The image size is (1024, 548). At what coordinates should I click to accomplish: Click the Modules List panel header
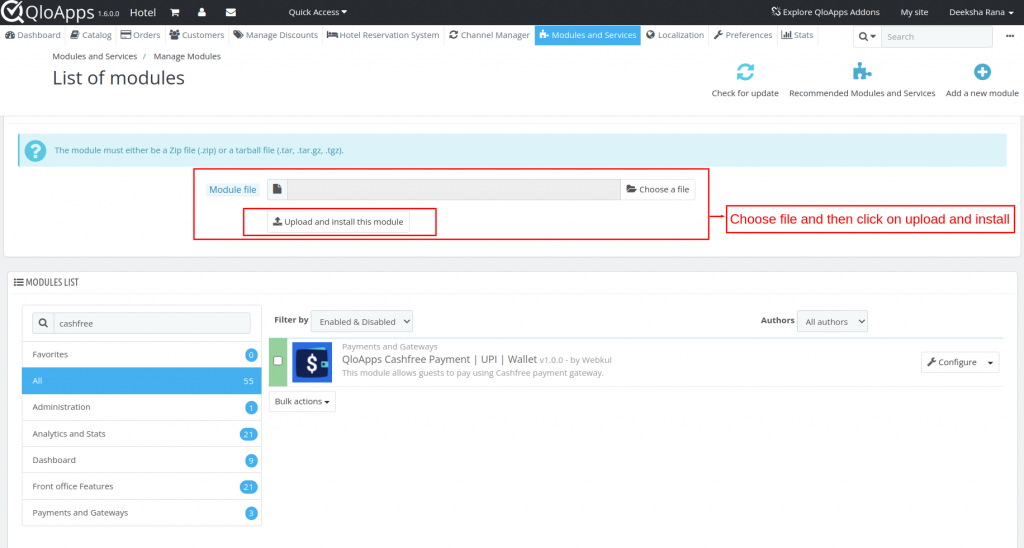point(46,282)
